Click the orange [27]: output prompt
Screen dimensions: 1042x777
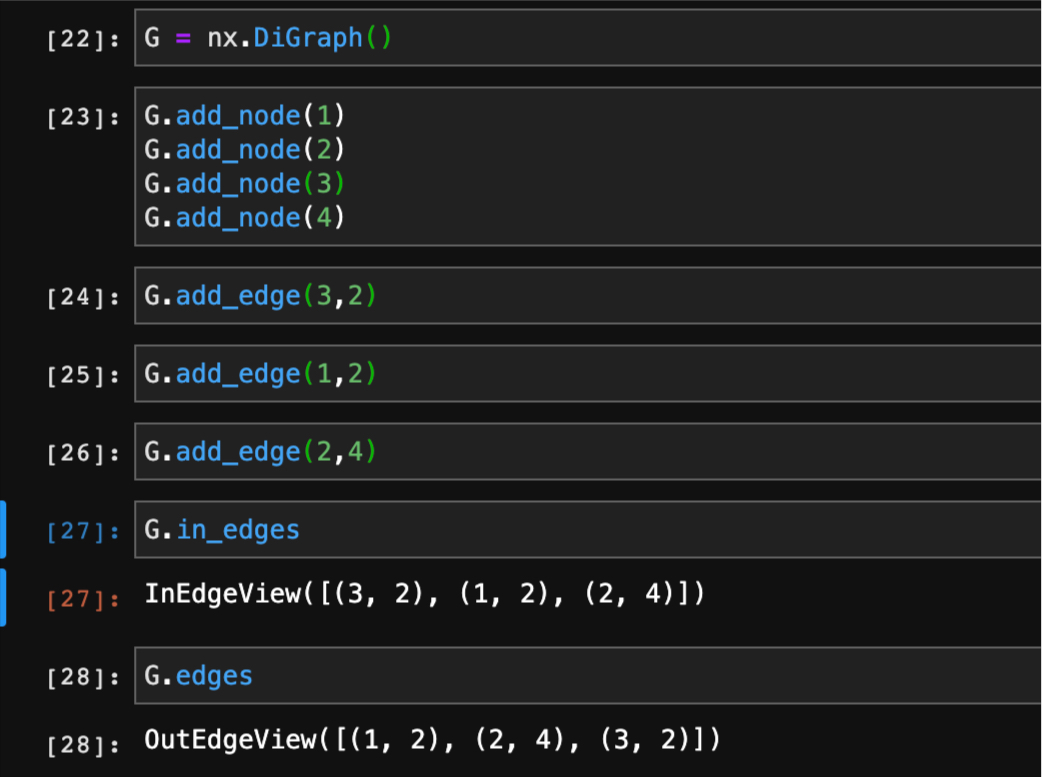[83, 596]
